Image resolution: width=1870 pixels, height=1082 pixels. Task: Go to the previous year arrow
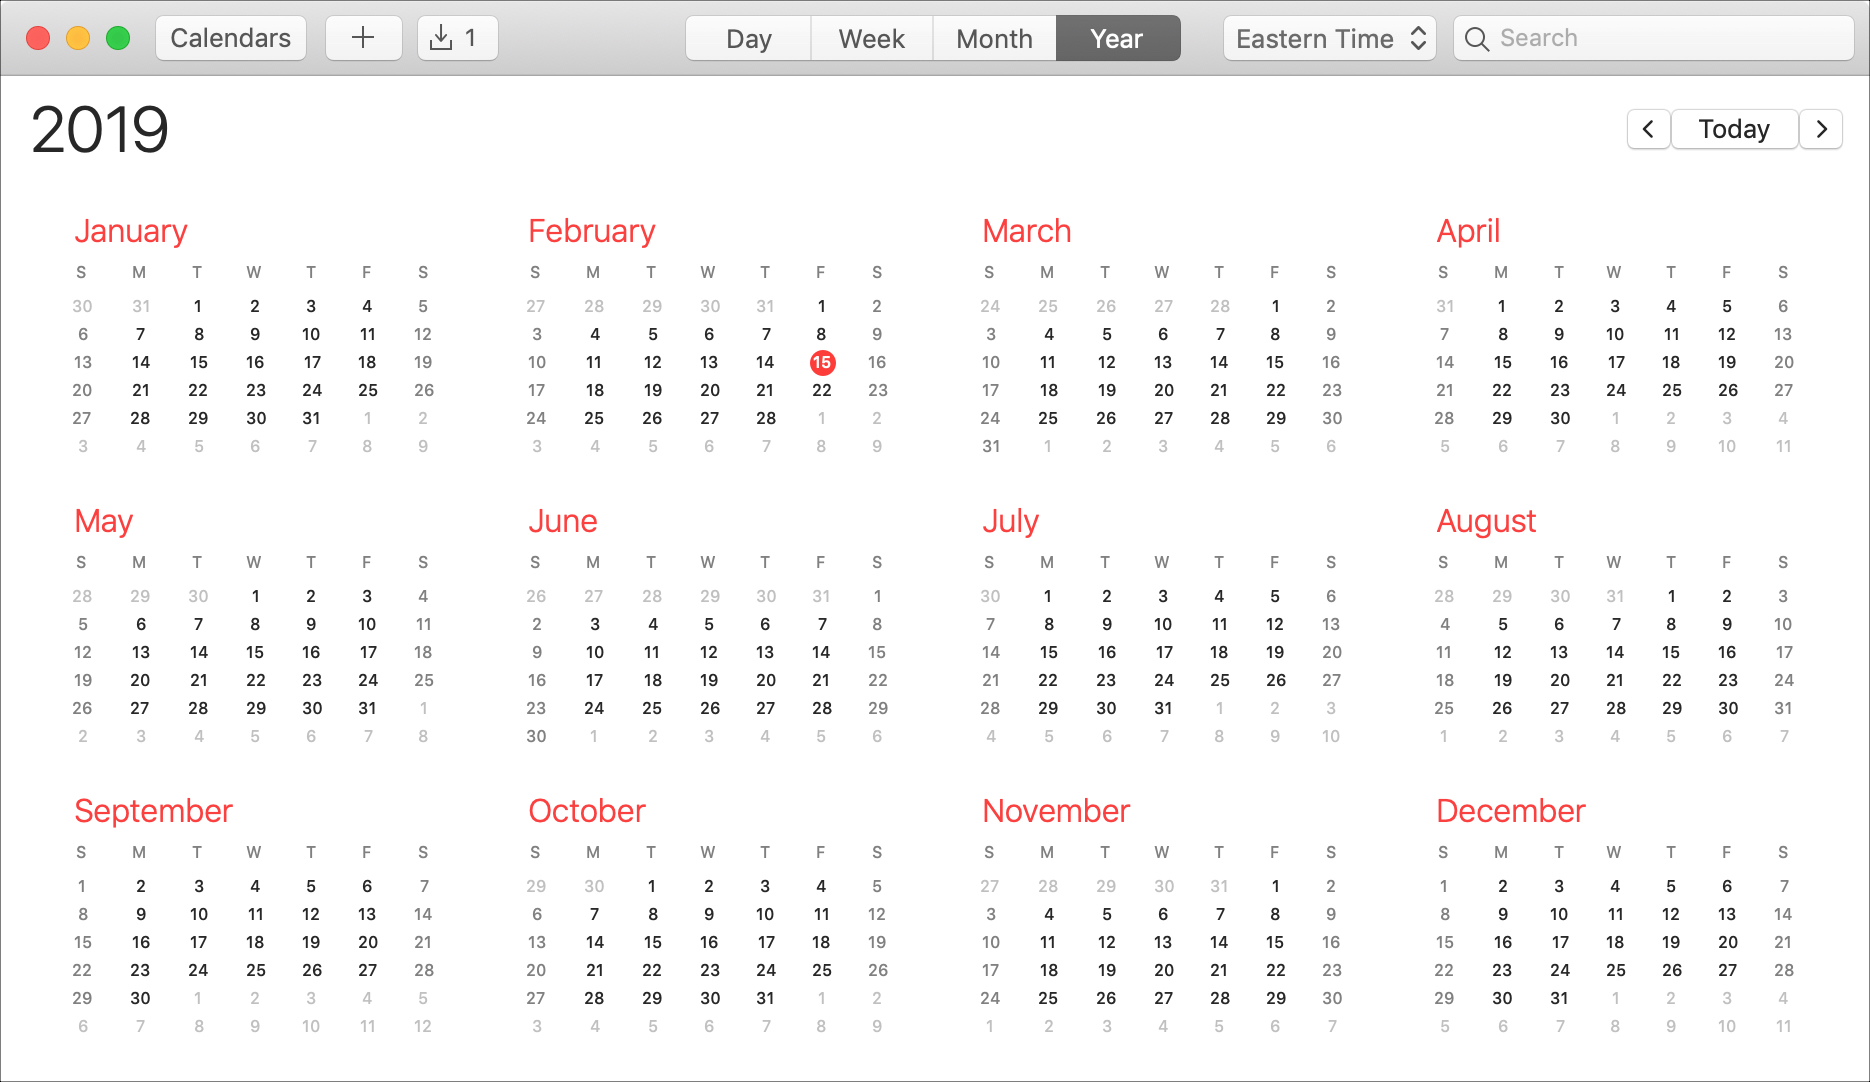click(x=1648, y=129)
